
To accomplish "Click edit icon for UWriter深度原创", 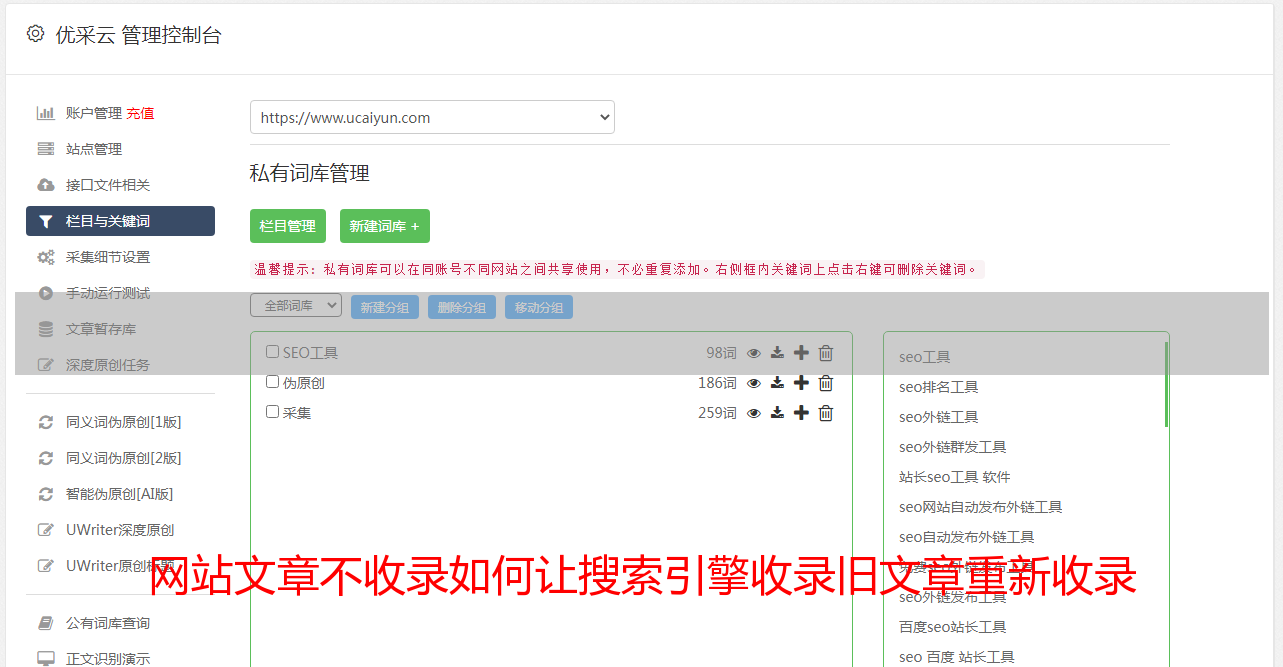I will point(46,530).
